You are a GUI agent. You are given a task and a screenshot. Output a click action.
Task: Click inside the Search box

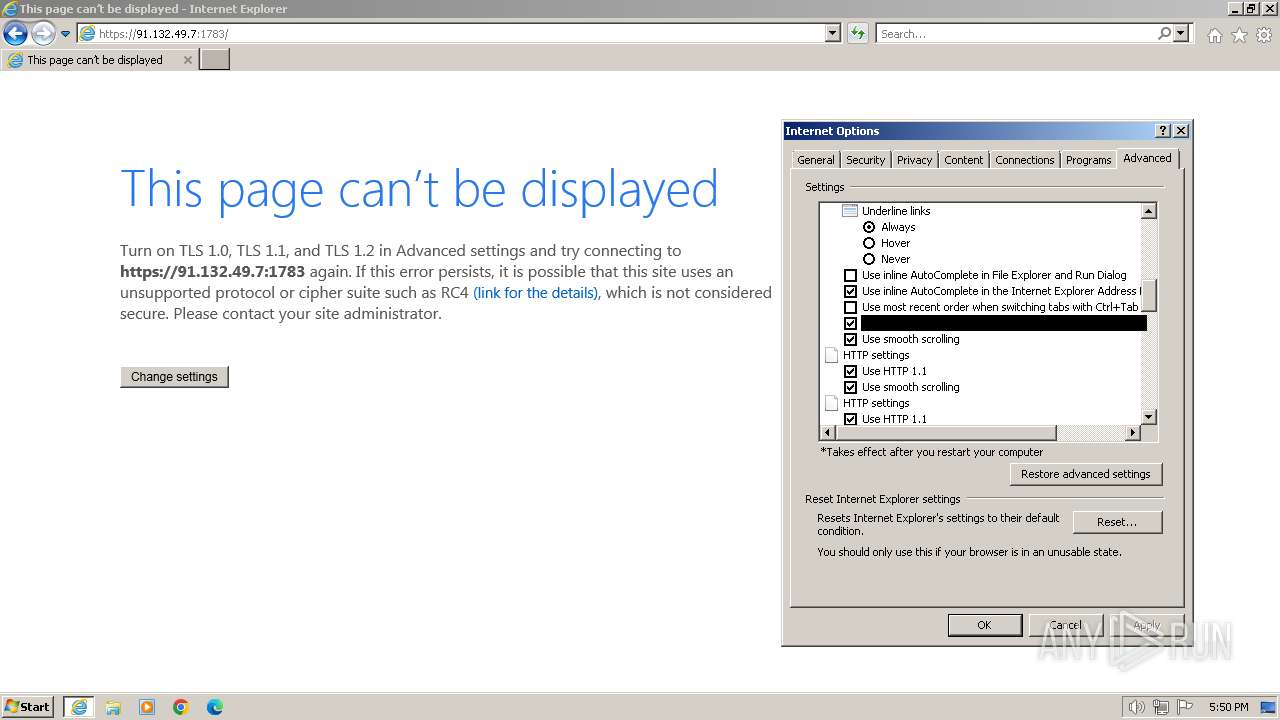[x=1016, y=34]
